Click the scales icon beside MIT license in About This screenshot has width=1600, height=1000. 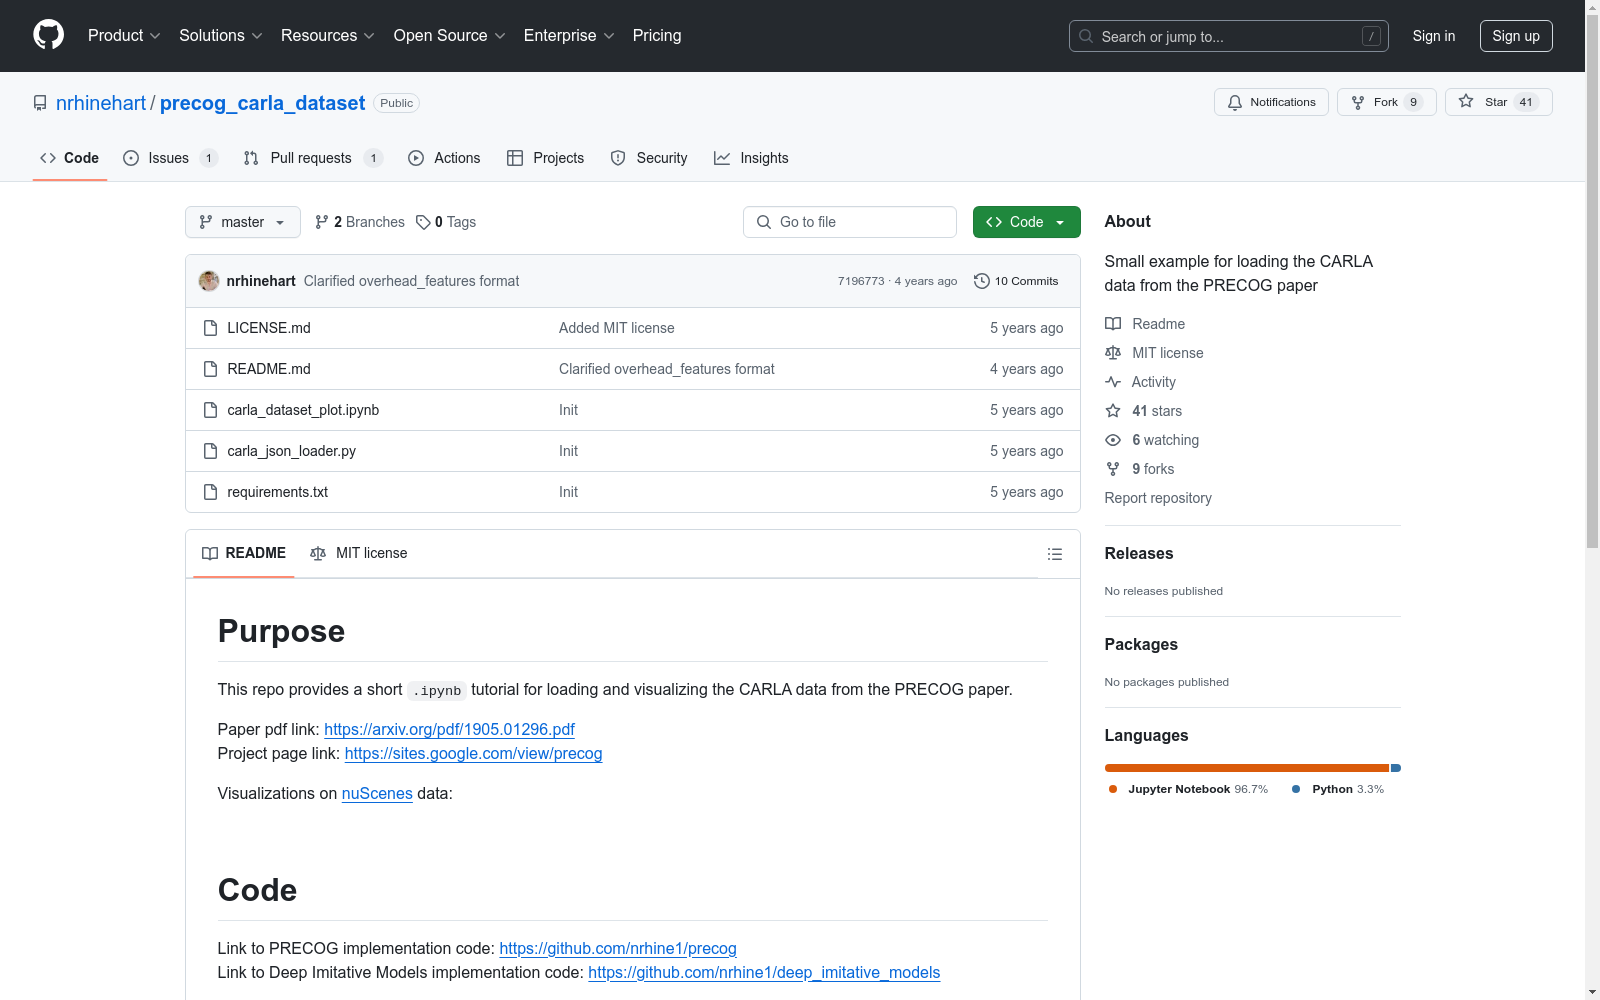pos(1113,353)
